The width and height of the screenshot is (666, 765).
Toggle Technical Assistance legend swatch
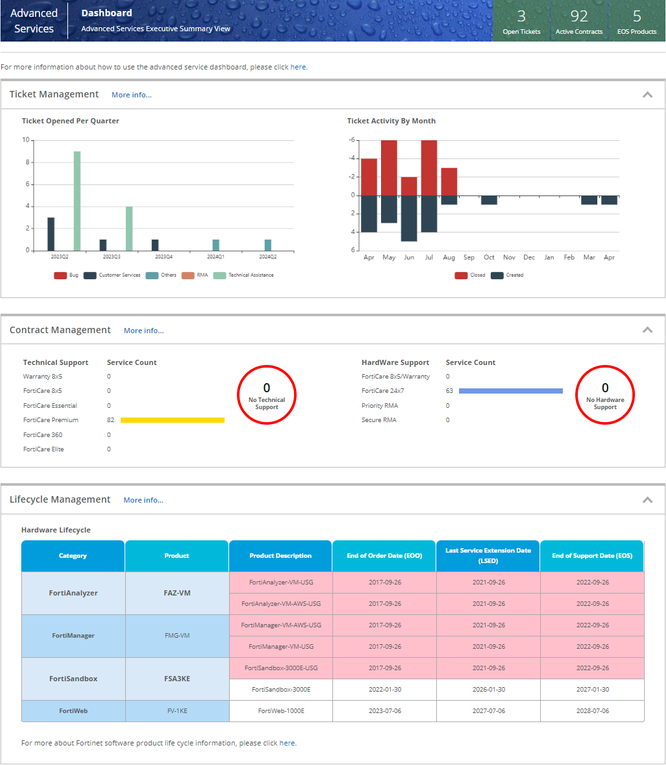click(220, 276)
